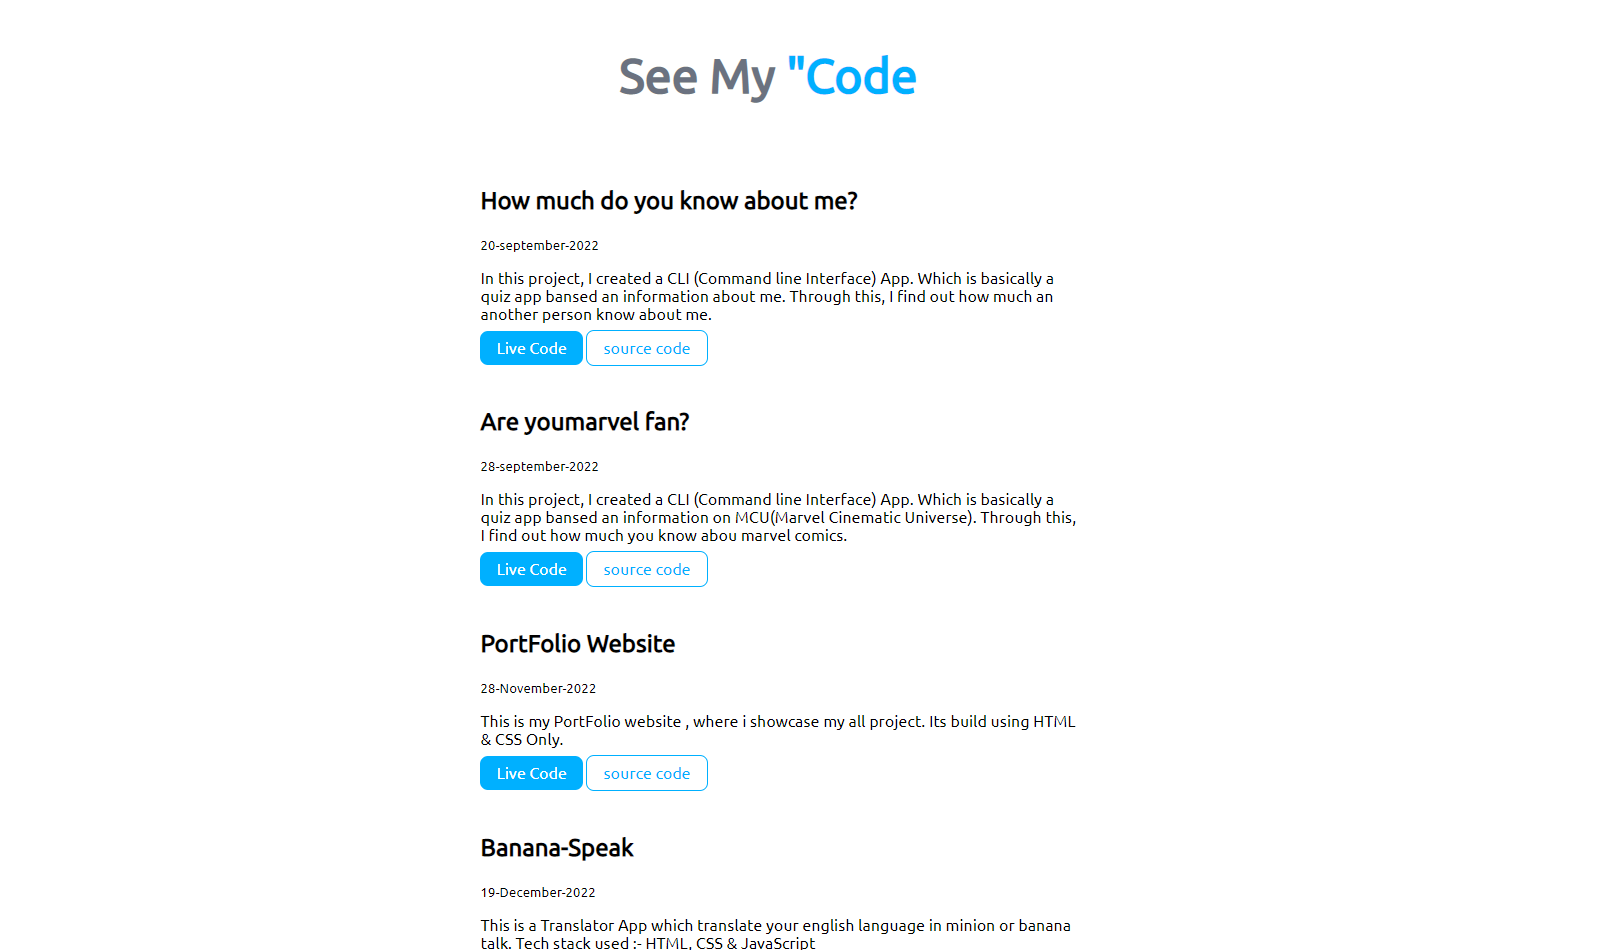Screen dimensions: 1600x950
Task: Select the "Banana-Speak" project heading
Action: [x=556, y=847]
